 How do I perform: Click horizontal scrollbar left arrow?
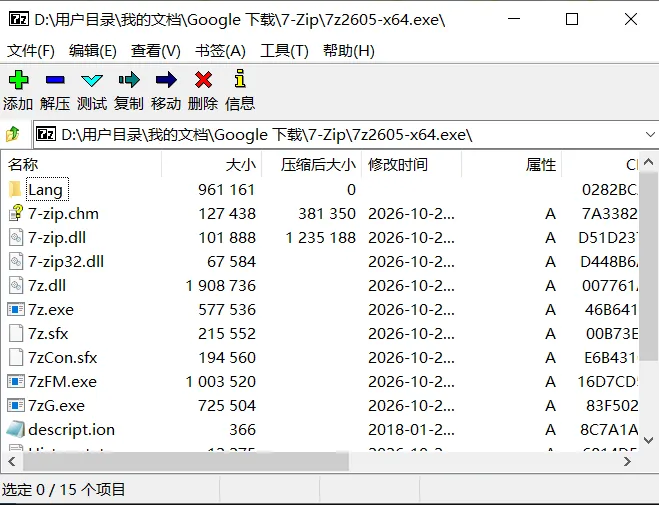(12, 461)
